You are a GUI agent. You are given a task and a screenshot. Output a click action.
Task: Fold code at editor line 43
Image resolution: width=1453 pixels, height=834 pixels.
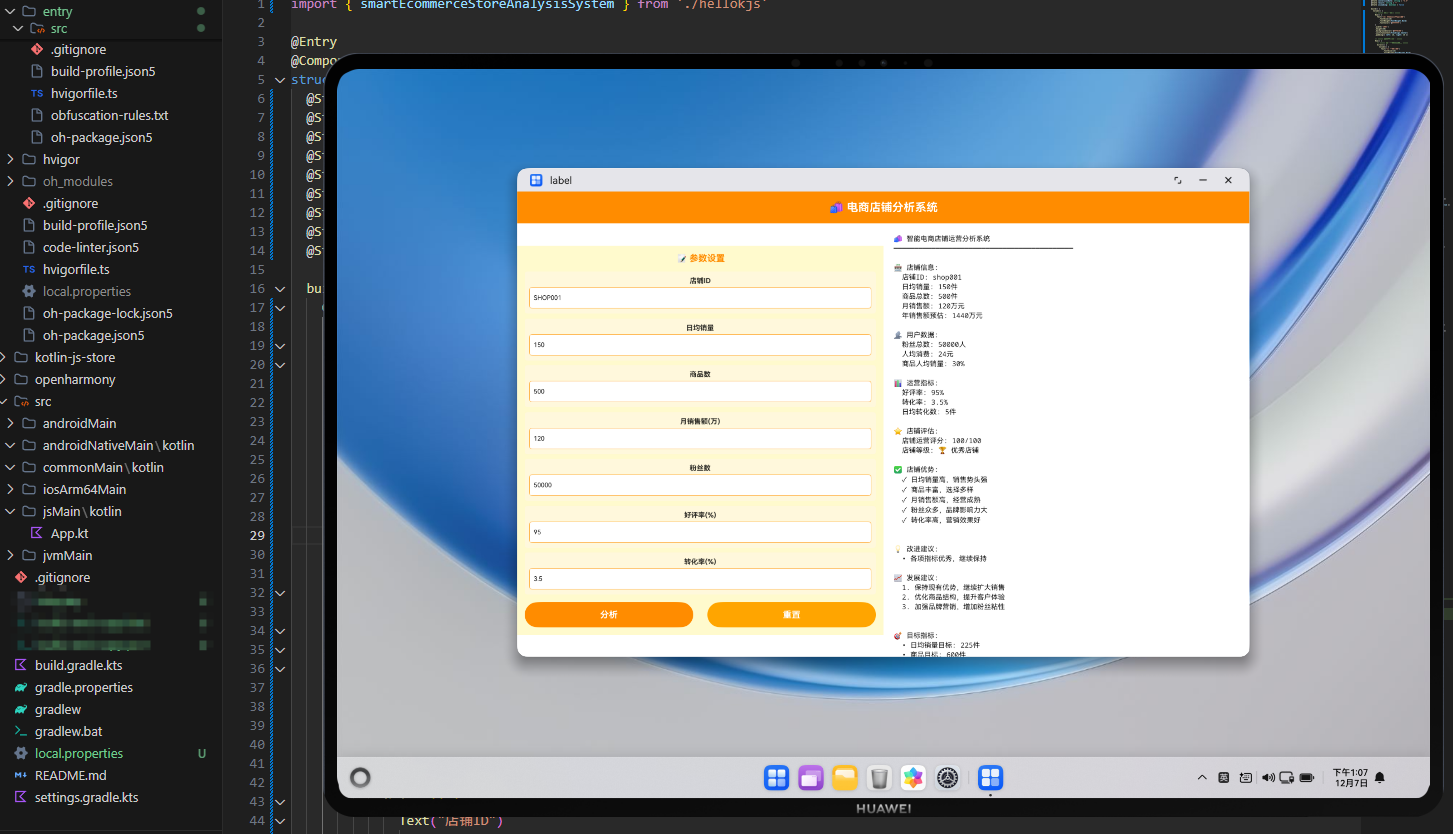pos(280,802)
